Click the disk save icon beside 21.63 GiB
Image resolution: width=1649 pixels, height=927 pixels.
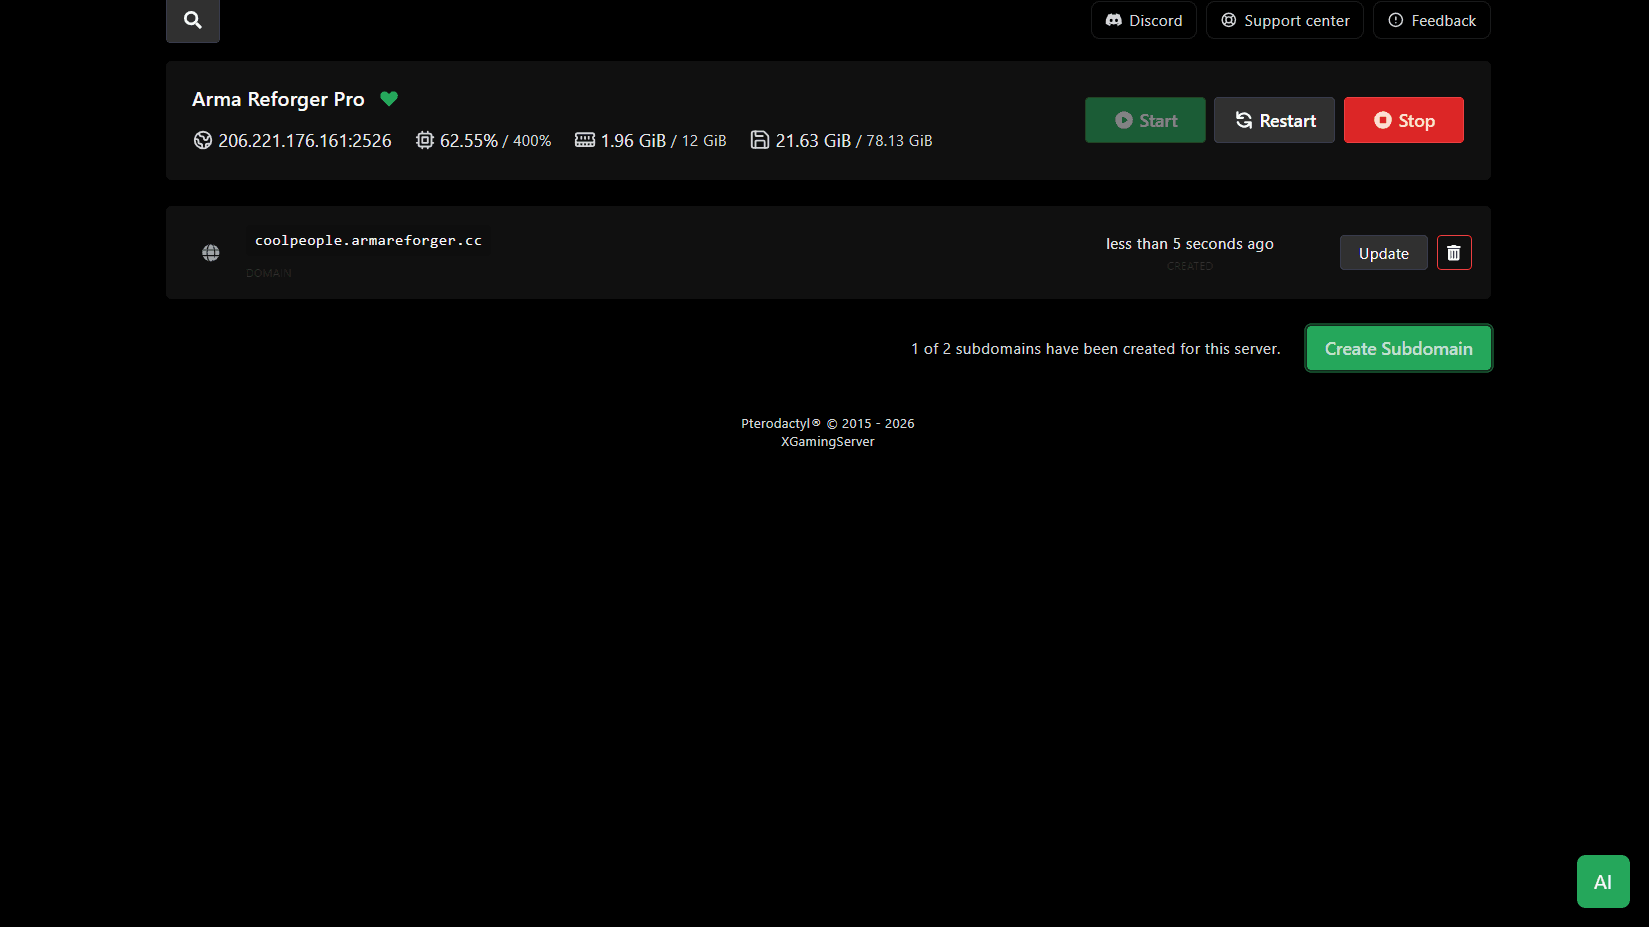tap(760, 141)
